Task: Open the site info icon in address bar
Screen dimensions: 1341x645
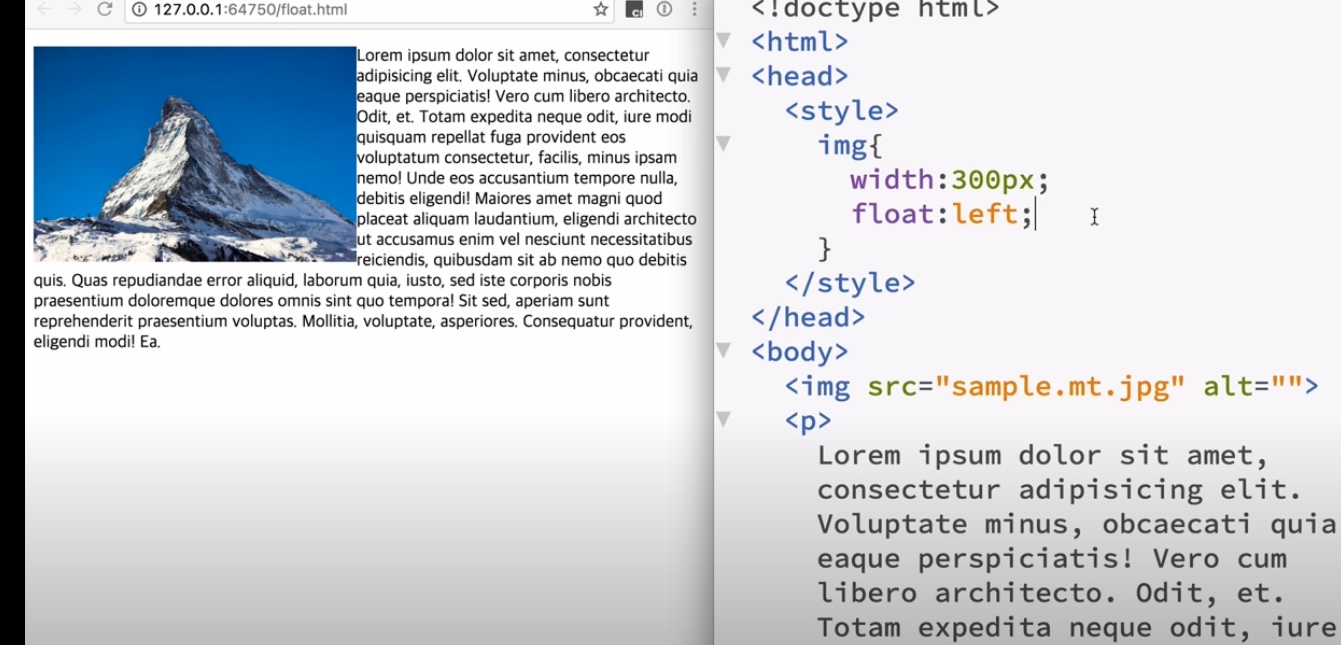Action: [x=139, y=10]
